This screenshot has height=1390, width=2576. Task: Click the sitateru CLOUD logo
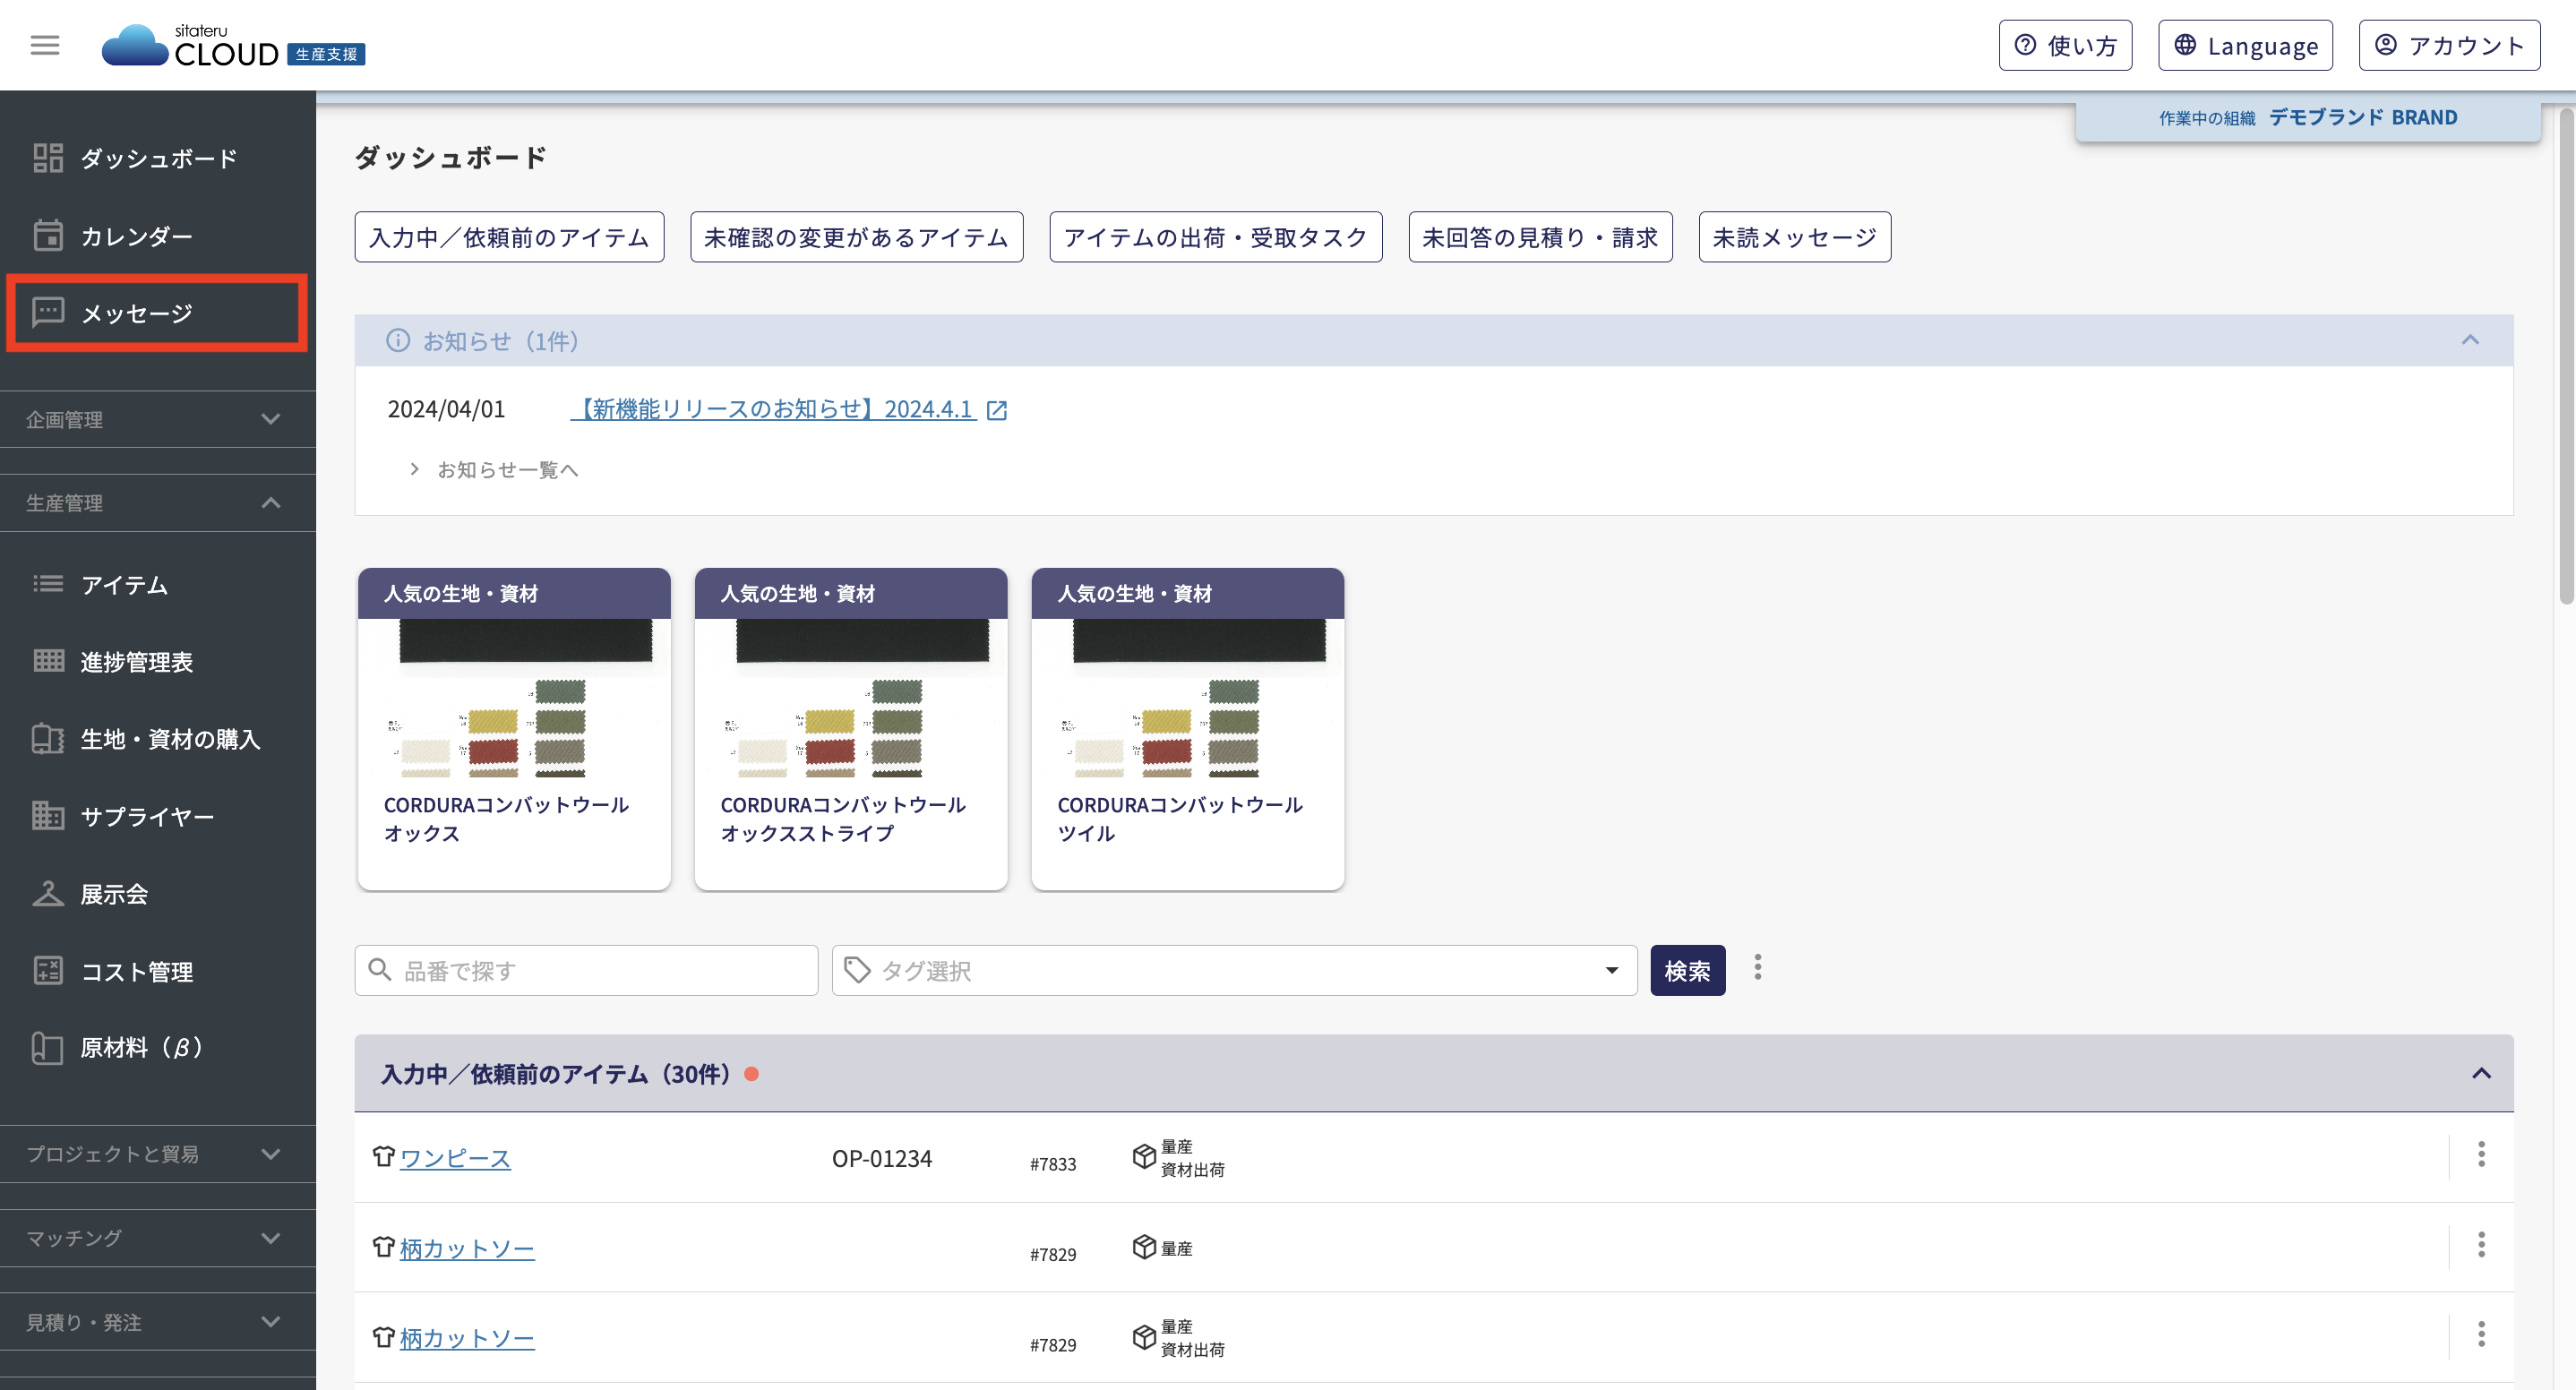[x=234, y=46]
